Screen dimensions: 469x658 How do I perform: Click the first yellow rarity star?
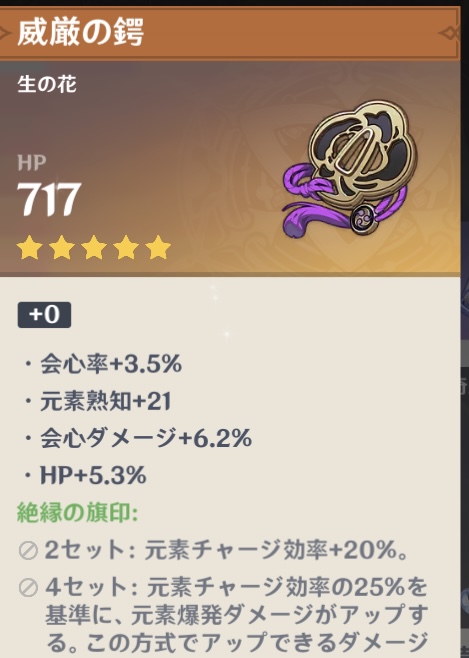(29, 247)
